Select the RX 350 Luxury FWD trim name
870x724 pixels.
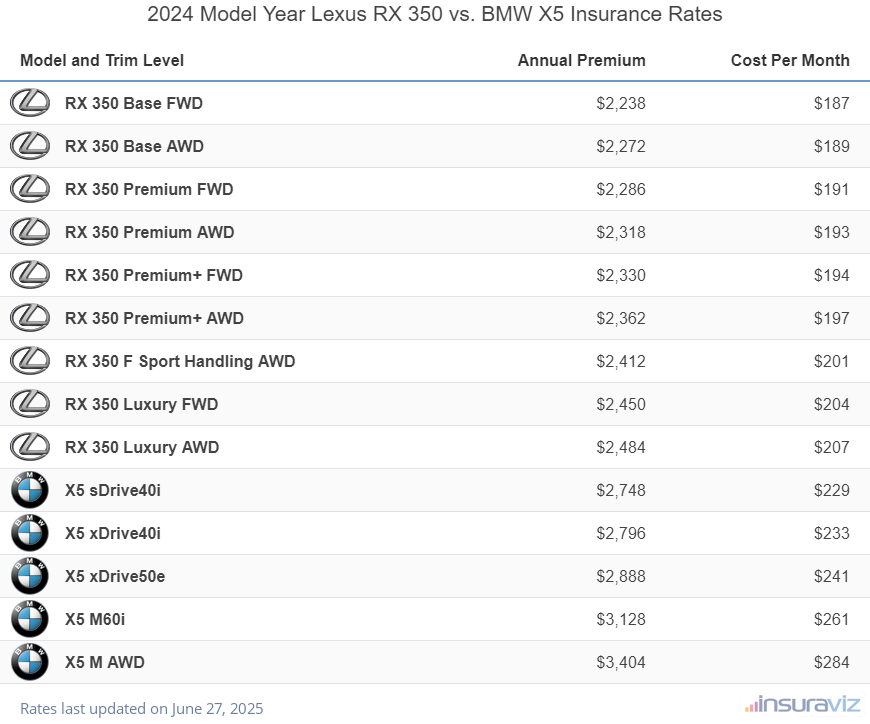(141, 404)
